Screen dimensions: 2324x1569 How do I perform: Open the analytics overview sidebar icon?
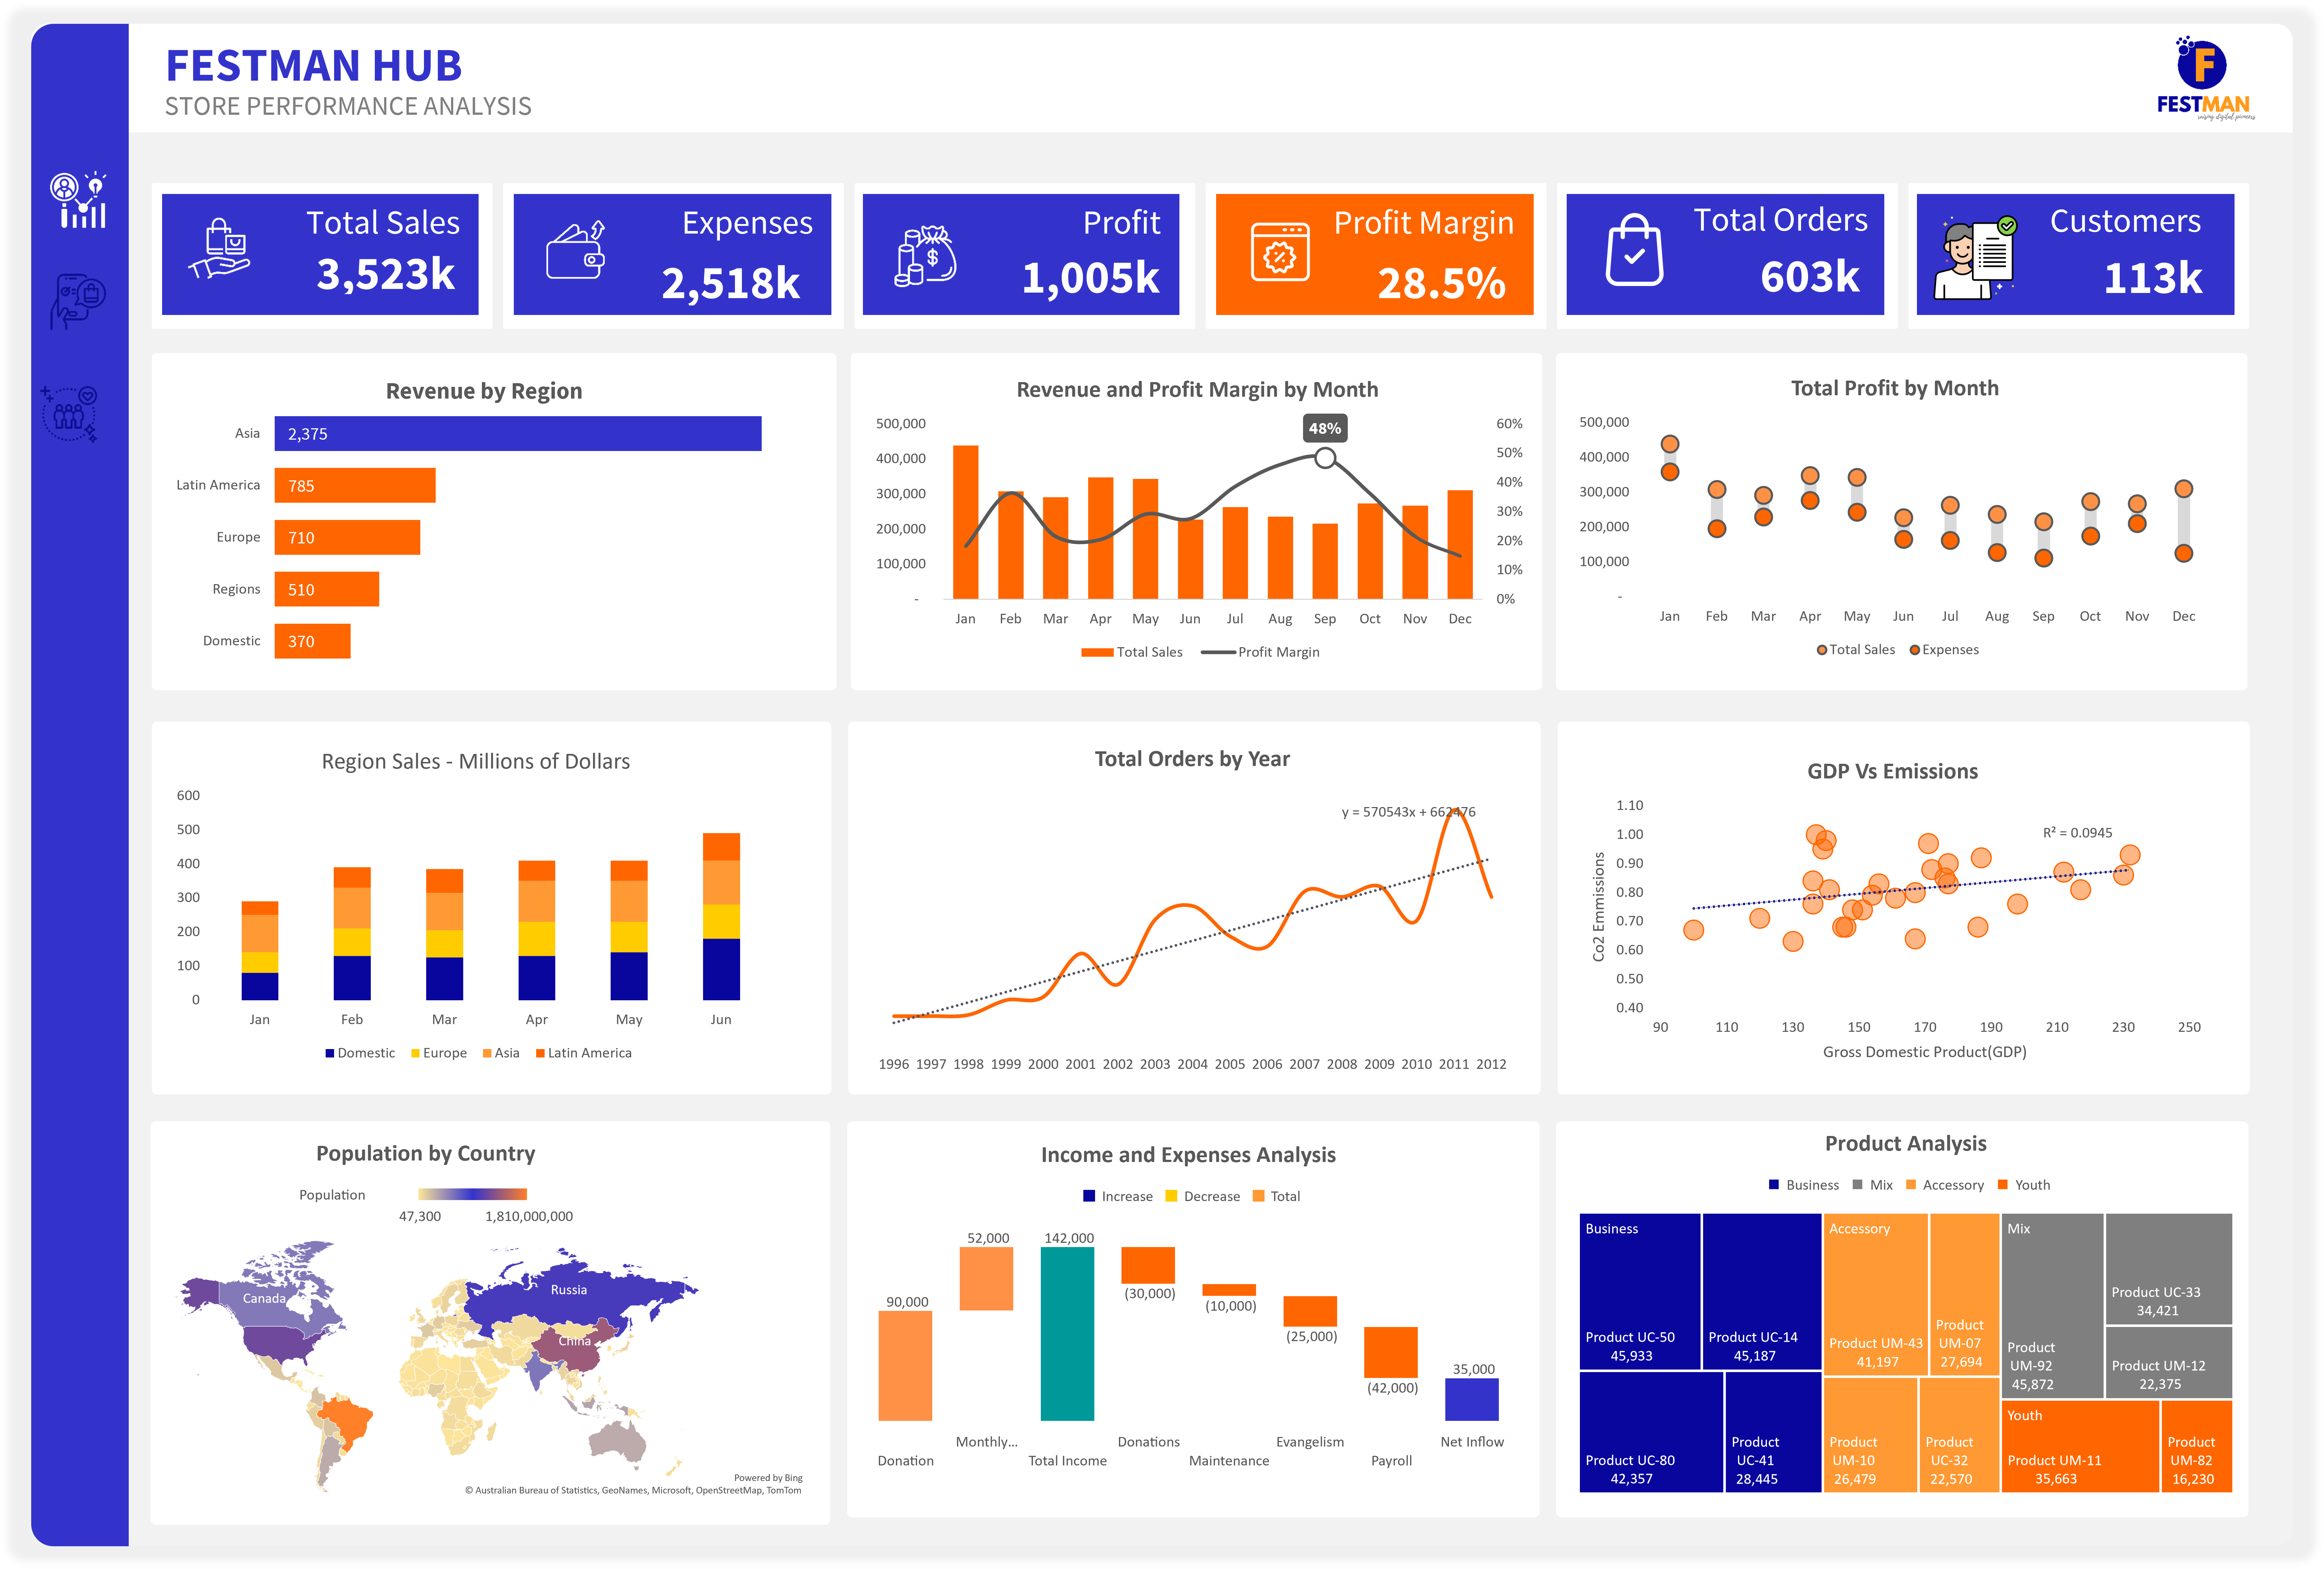coord(79,200)
